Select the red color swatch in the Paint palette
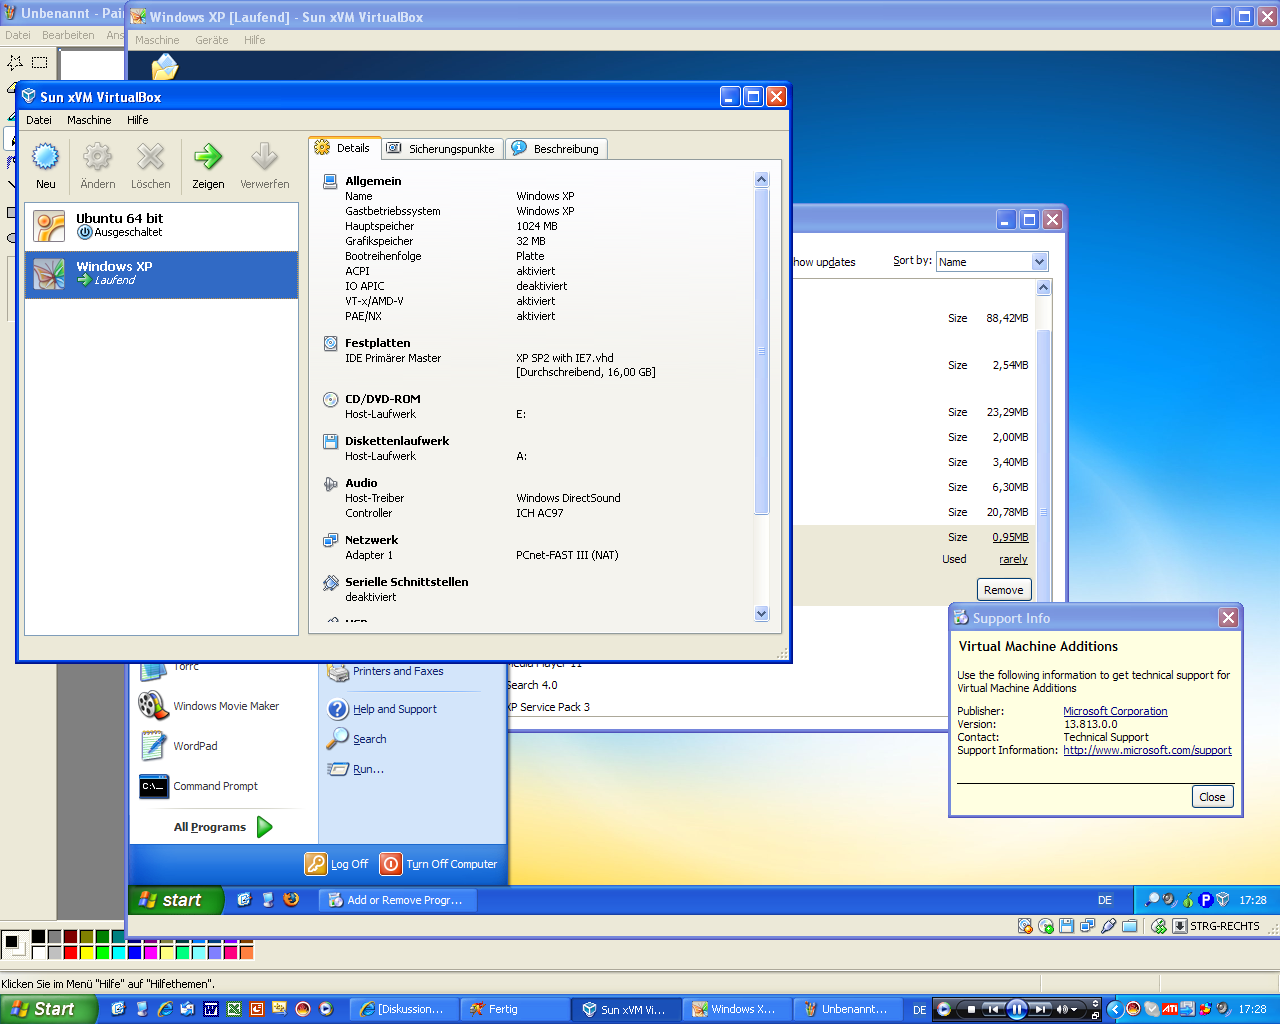Screen dimensions: 1280x1024 pyautogui.click(x=70, y=952)
